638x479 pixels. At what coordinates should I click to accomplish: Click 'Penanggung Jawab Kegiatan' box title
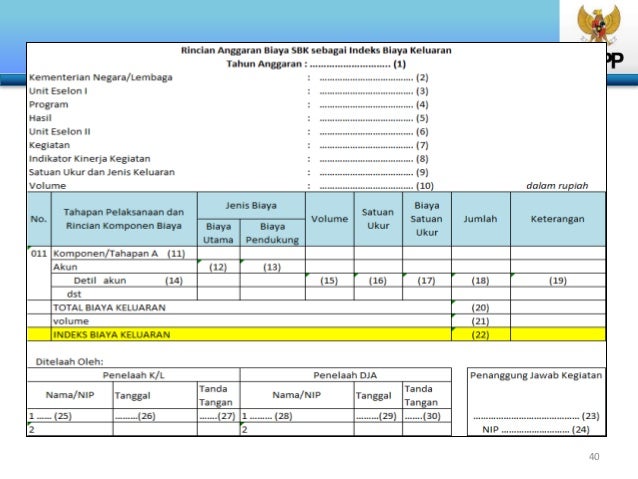[536, 375]
